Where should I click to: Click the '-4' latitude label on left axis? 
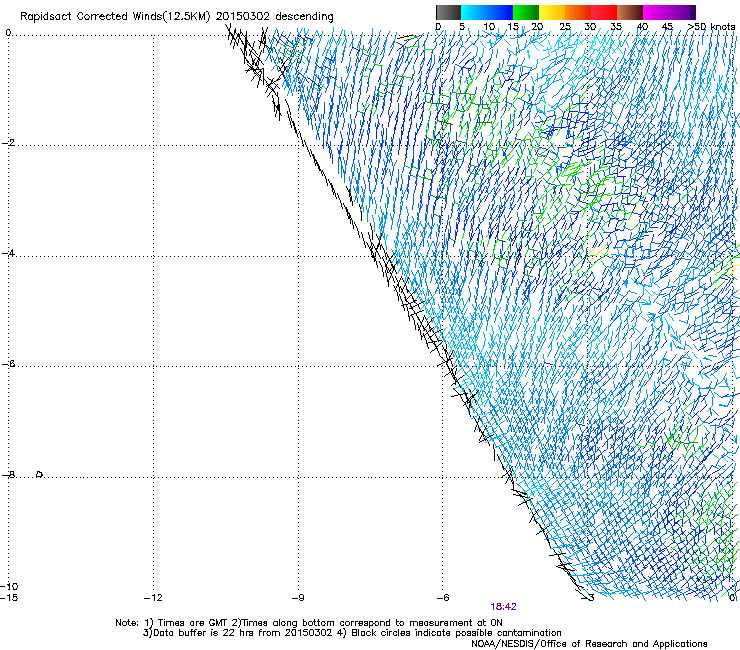(x=8, y=253)
